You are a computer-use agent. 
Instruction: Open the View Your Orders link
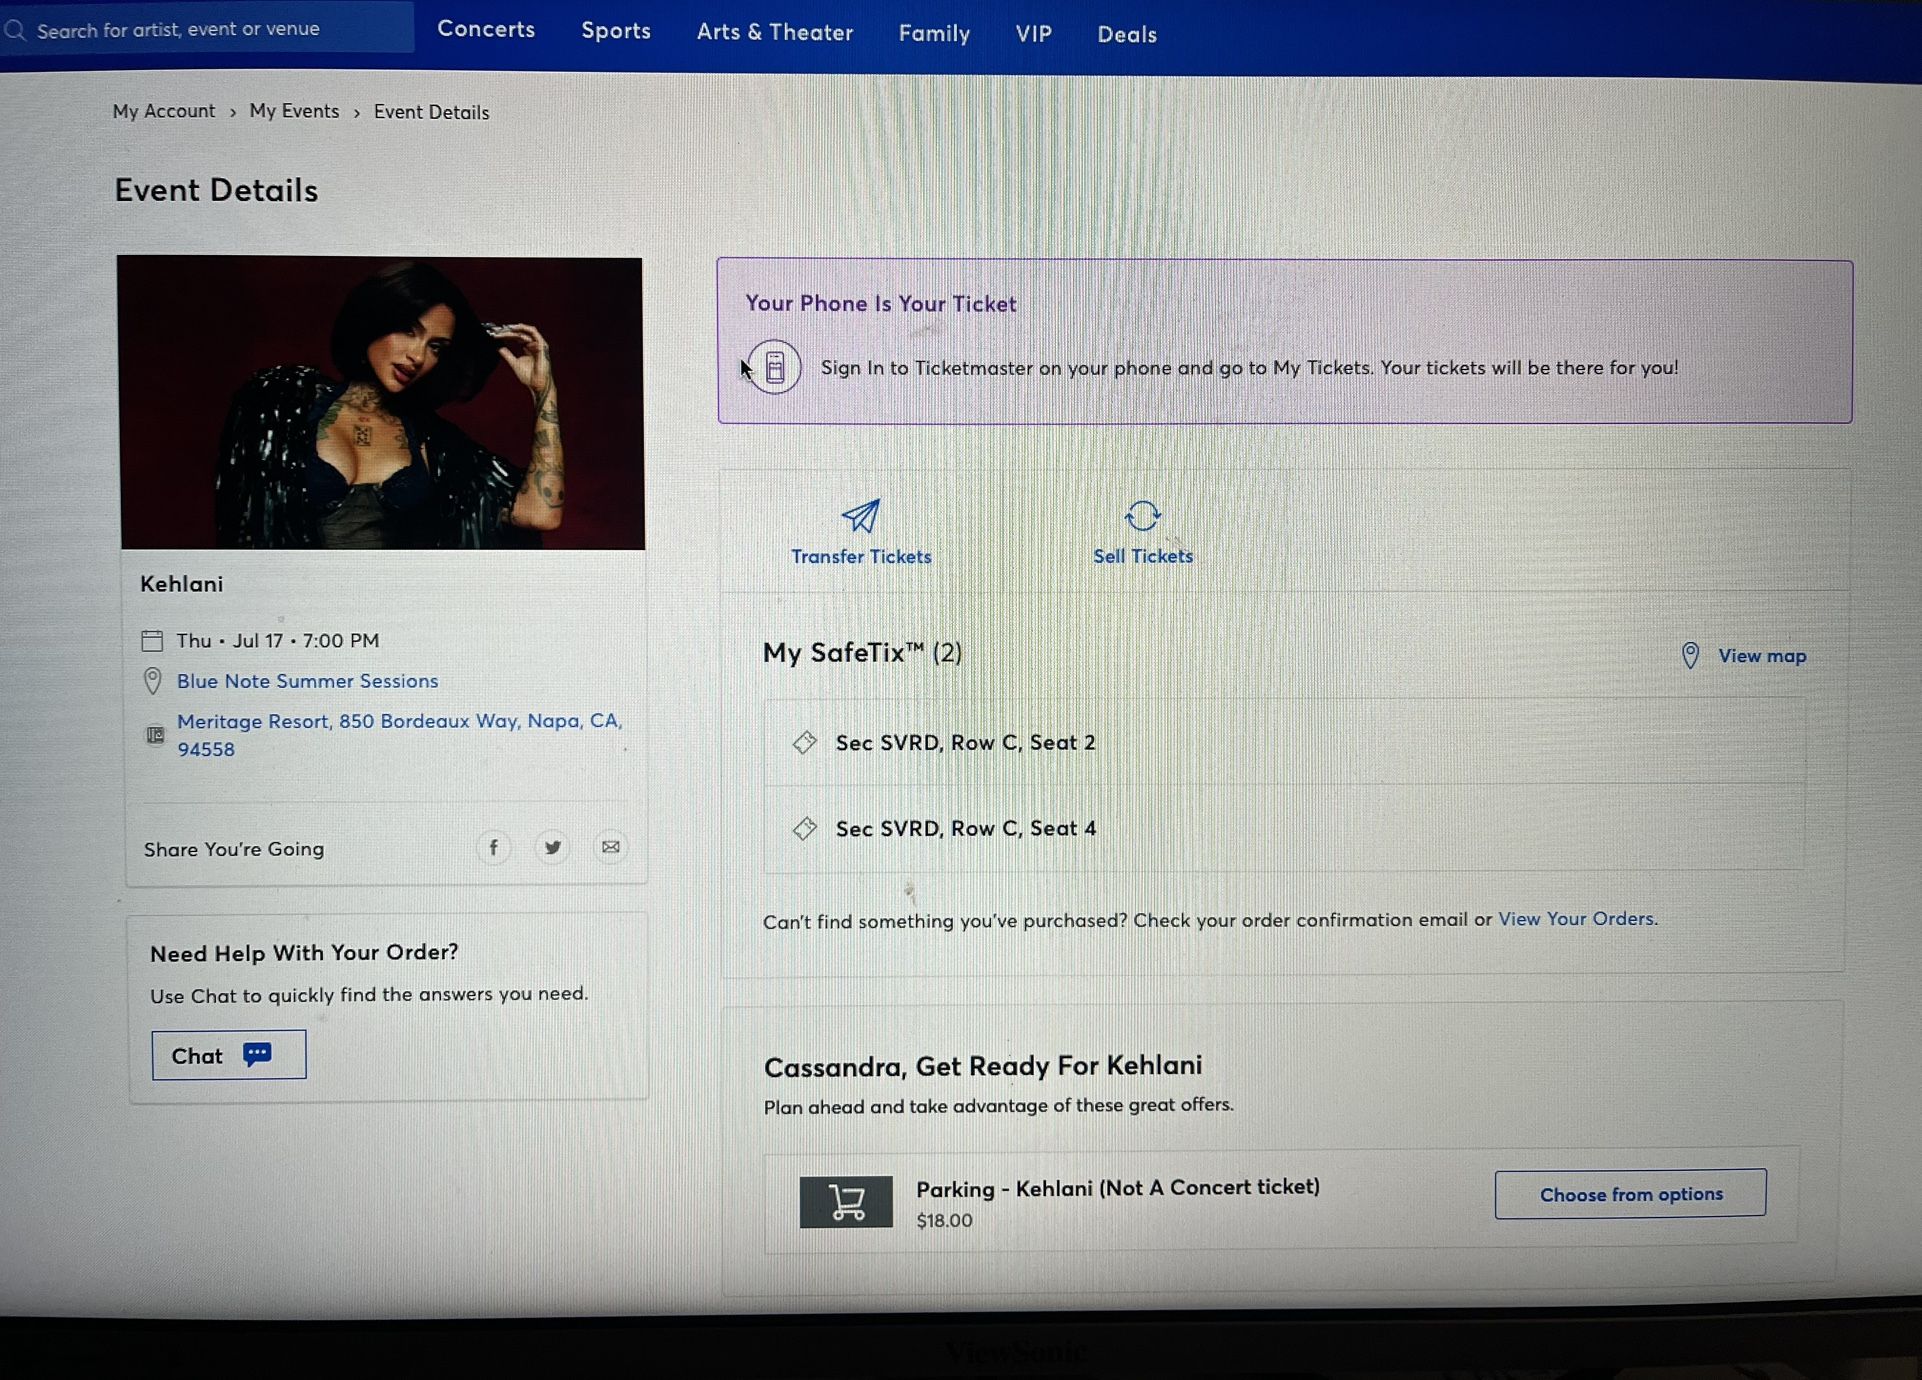(1576, 918)
